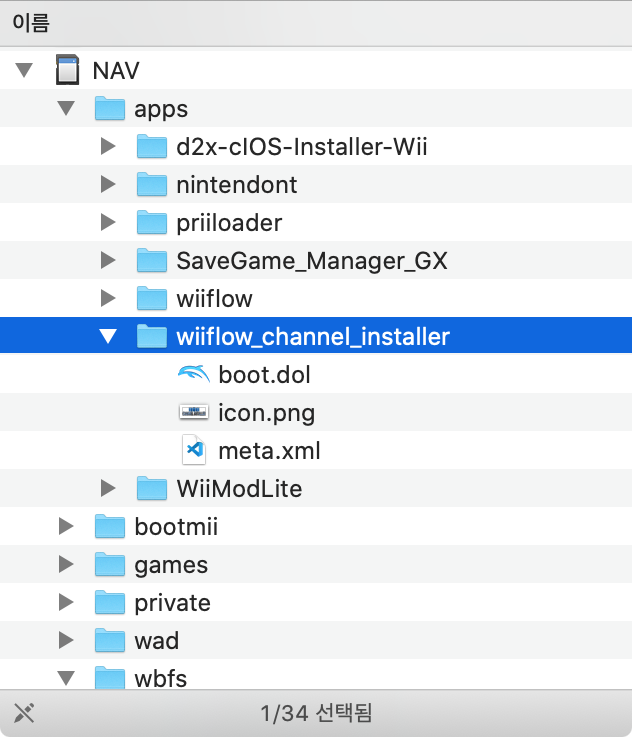Expand the private folder
This screenshot has width=632, height=737.
coord(66,603)
